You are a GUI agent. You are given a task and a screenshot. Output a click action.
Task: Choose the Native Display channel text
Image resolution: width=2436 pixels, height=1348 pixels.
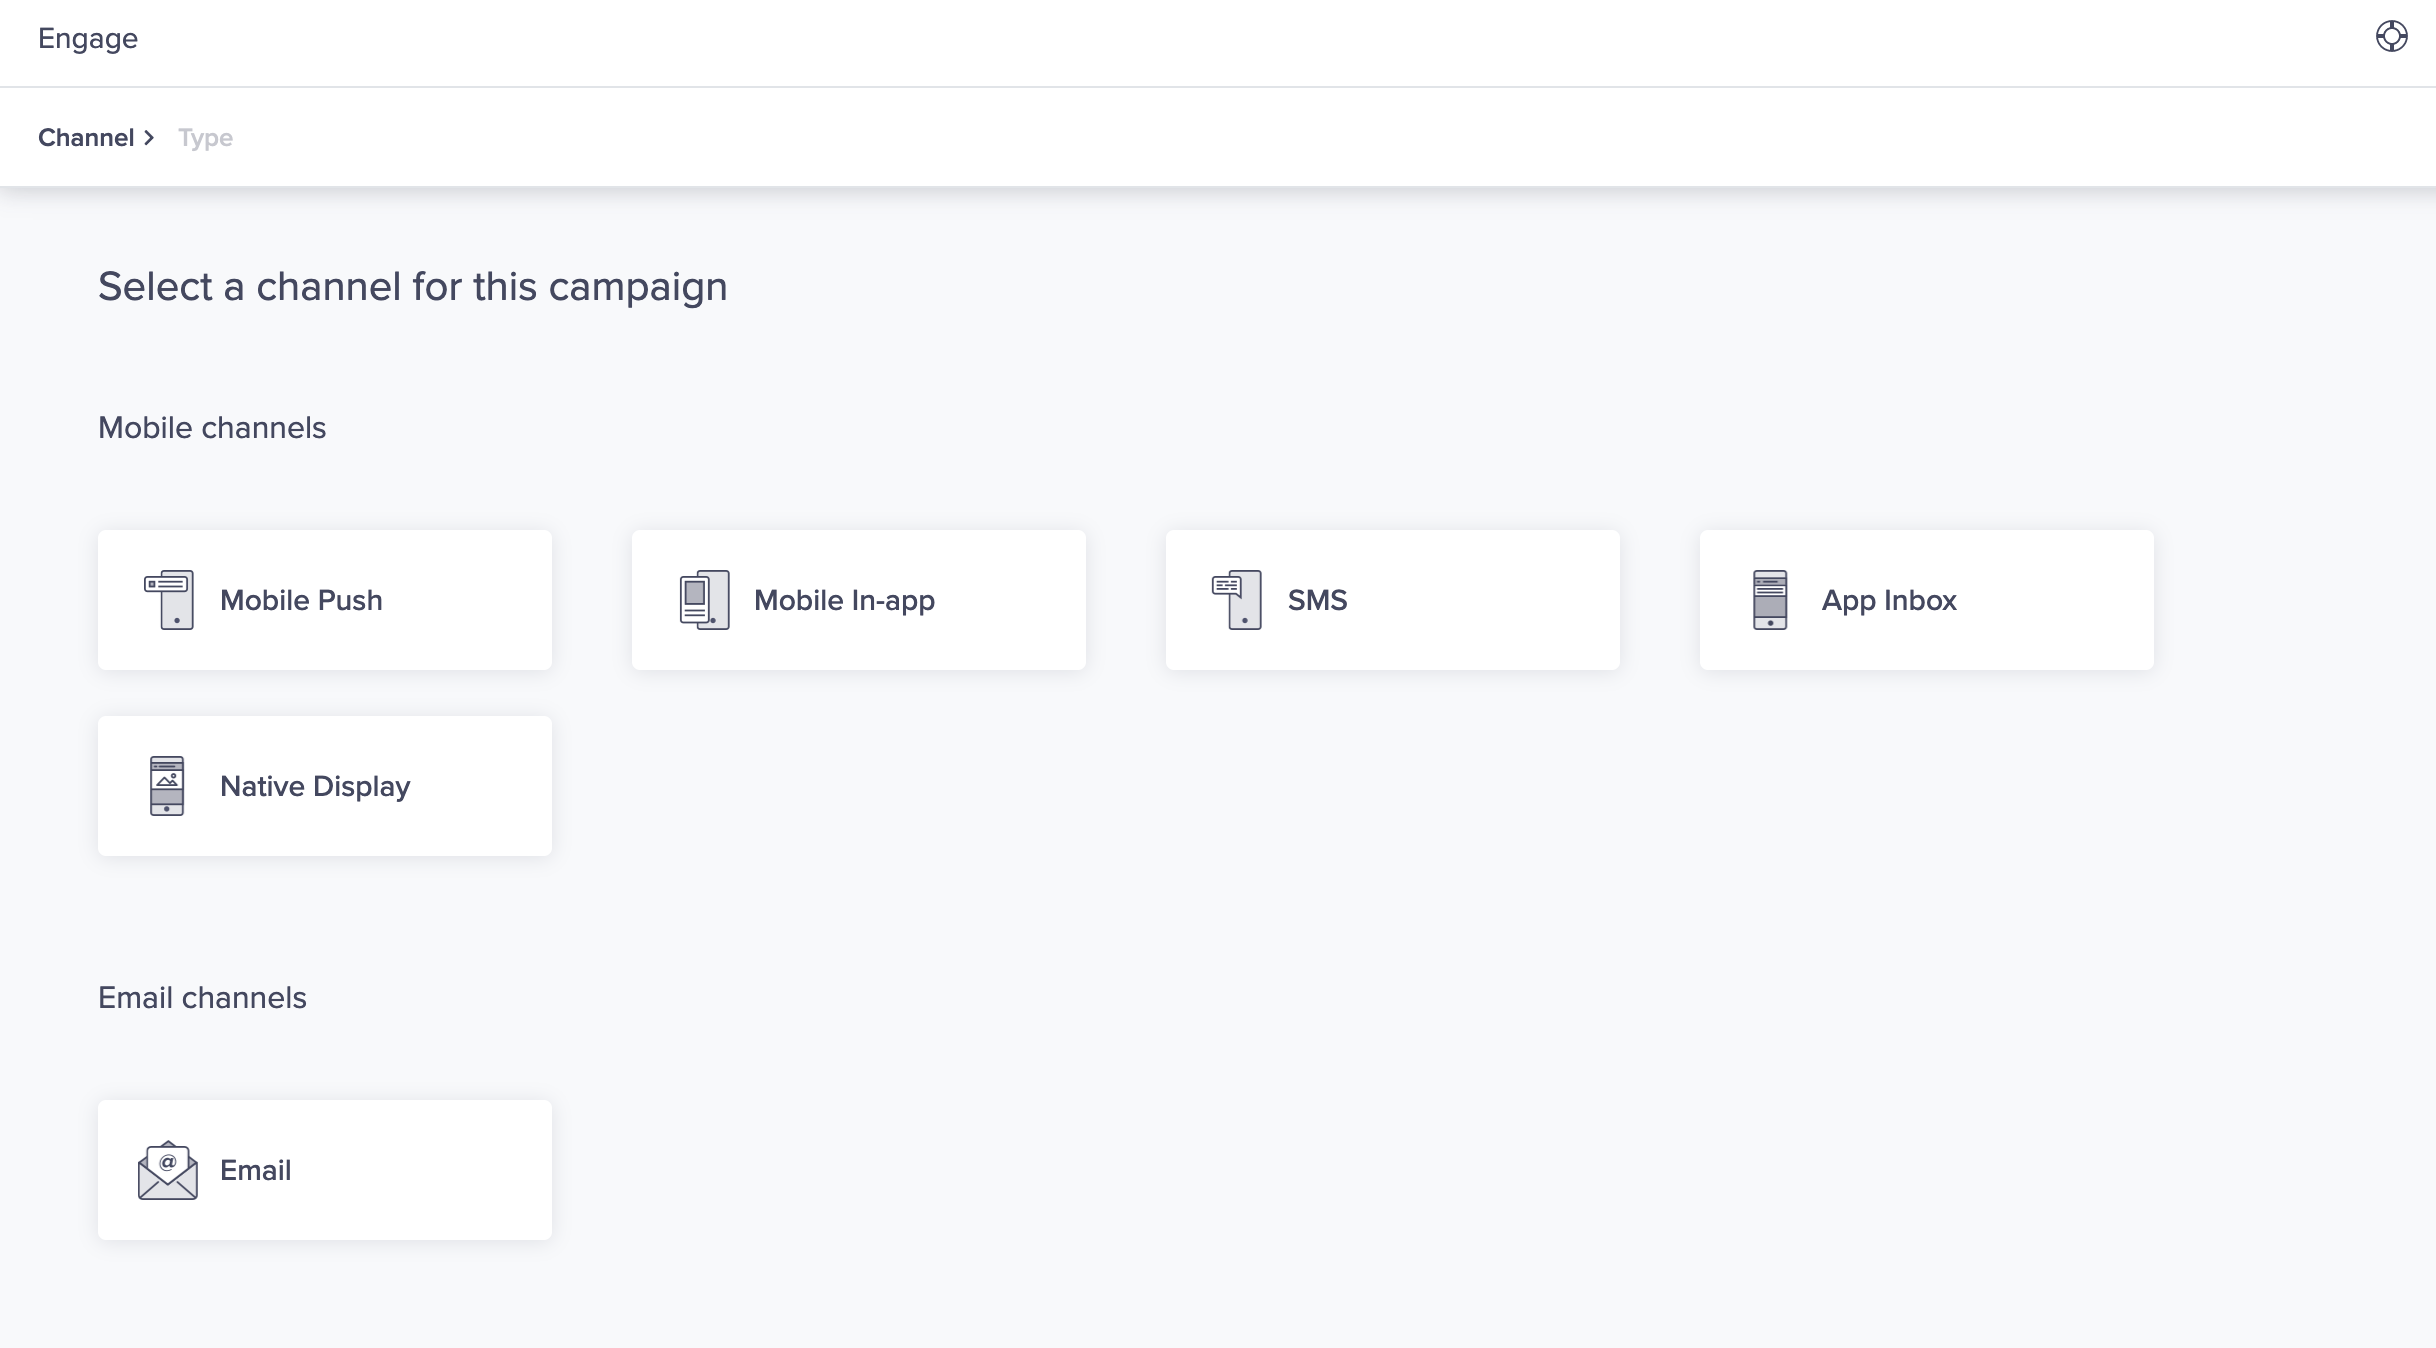point(315,786)
